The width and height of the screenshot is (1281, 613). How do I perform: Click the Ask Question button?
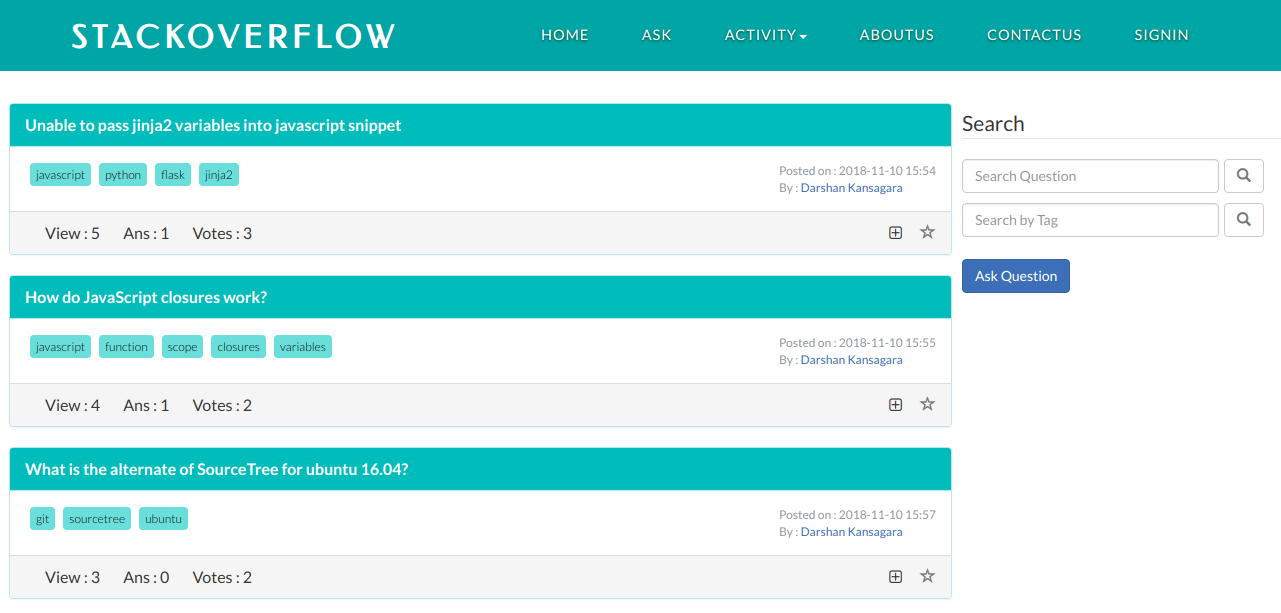(1016, 276)
